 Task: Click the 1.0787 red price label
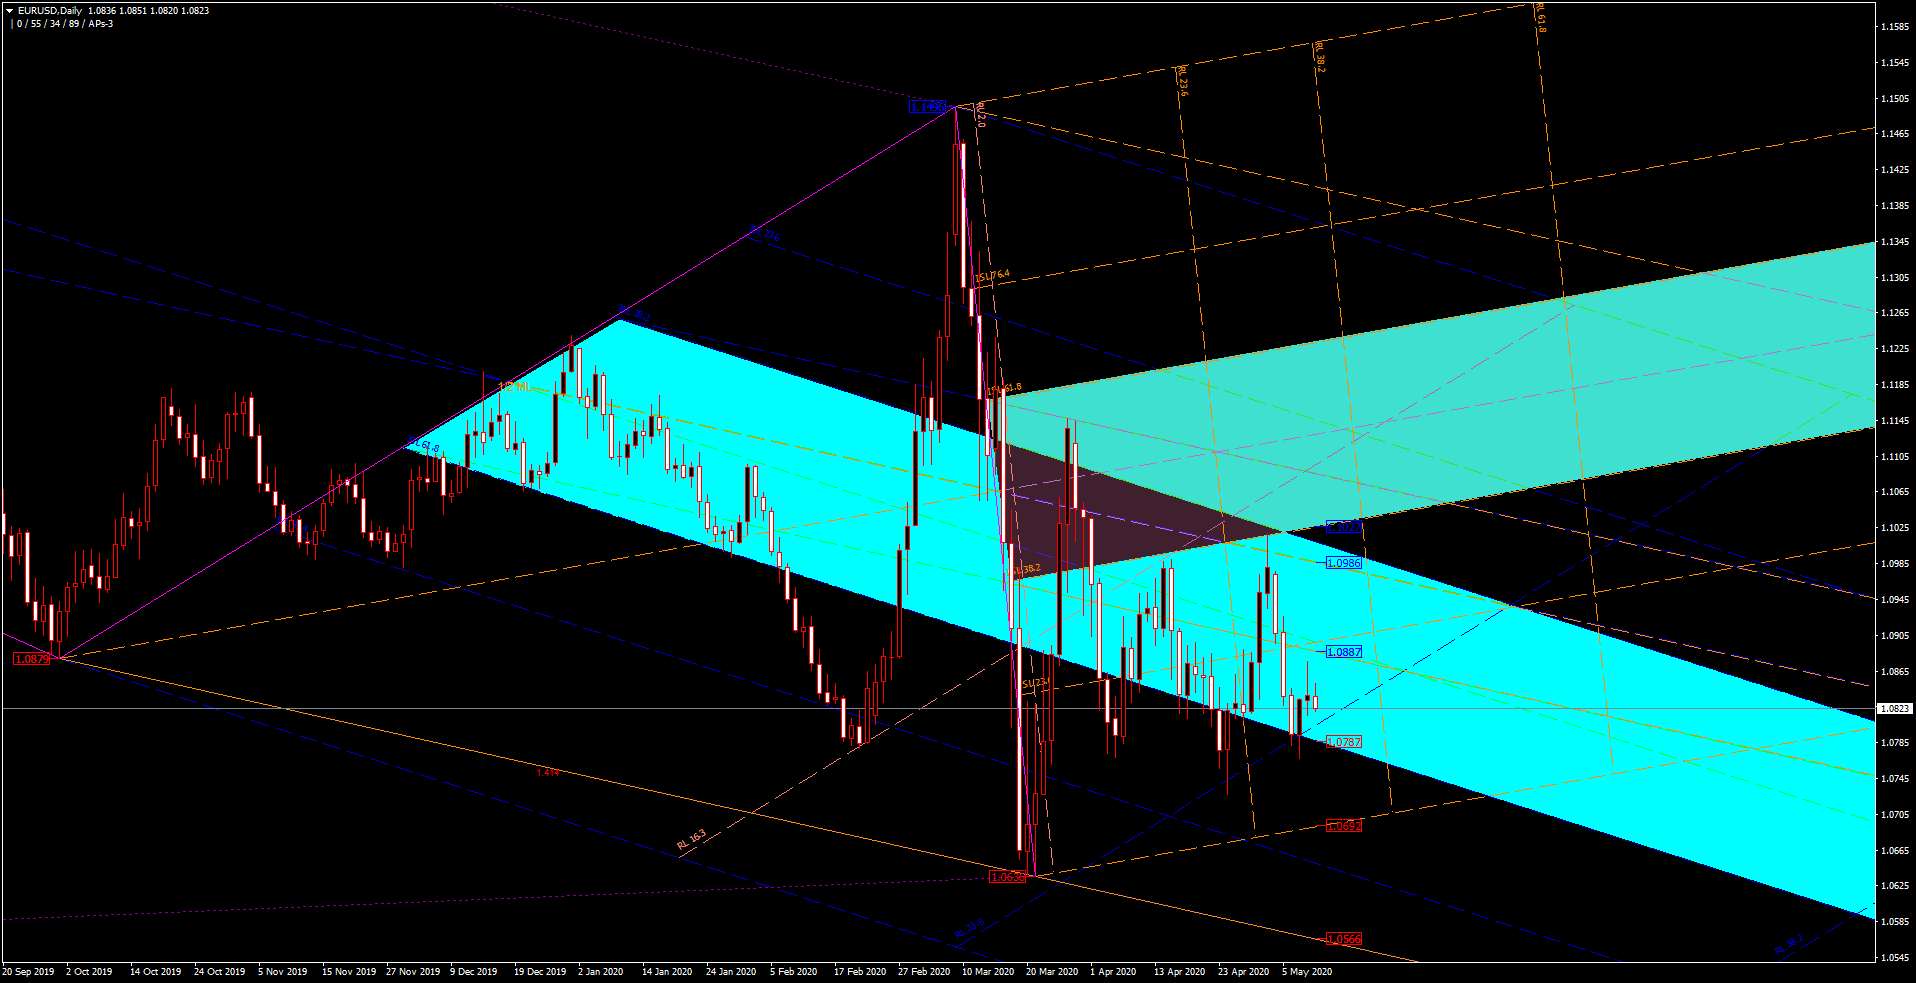point(1343,742)
